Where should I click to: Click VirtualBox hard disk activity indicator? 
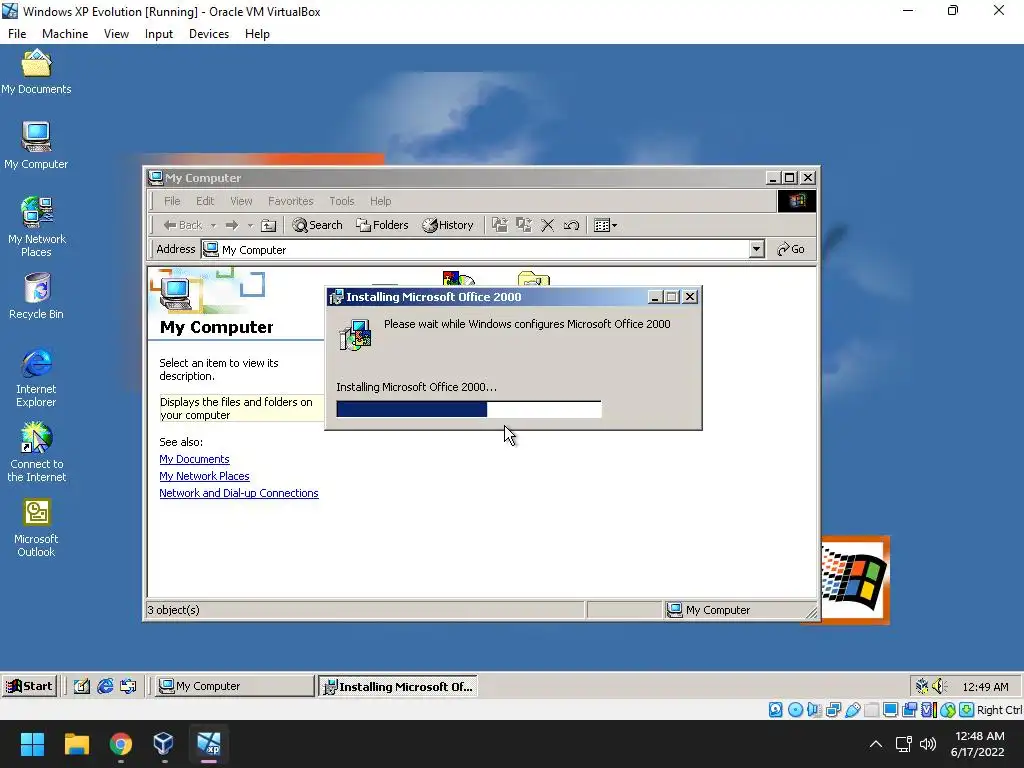pyautogui.click(x=776, y=709)
